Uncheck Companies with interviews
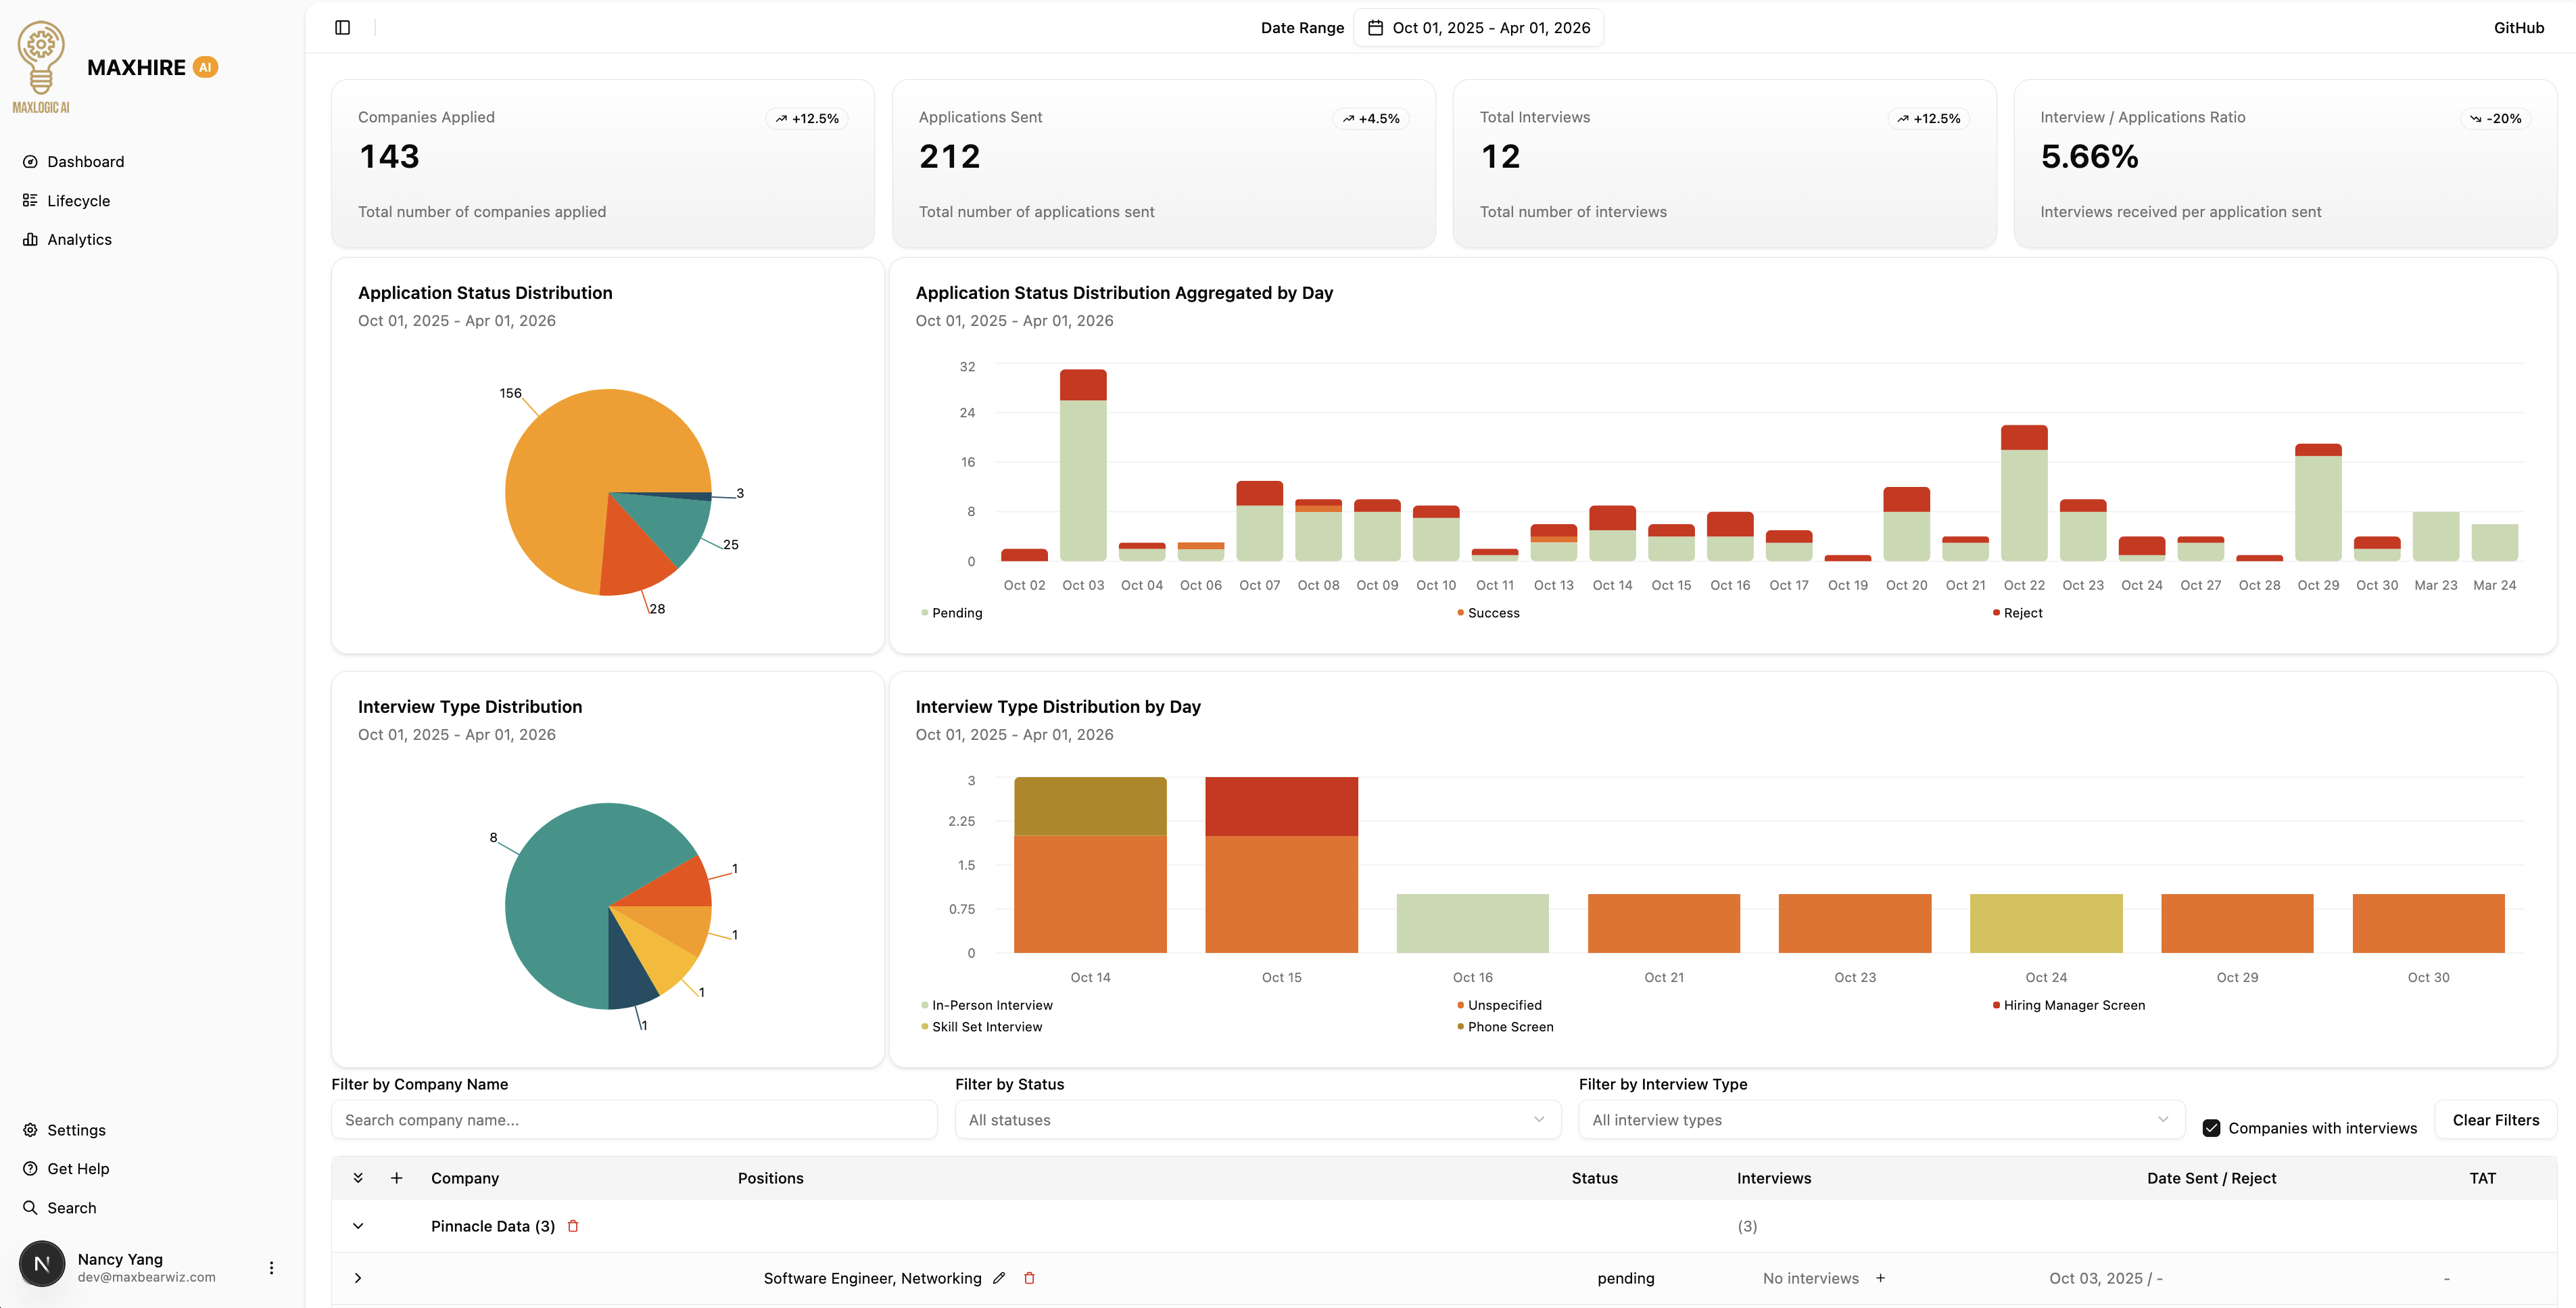Image resolution: width=2576 pixels, height=1308 pixels. [x=2211, y=1128]
